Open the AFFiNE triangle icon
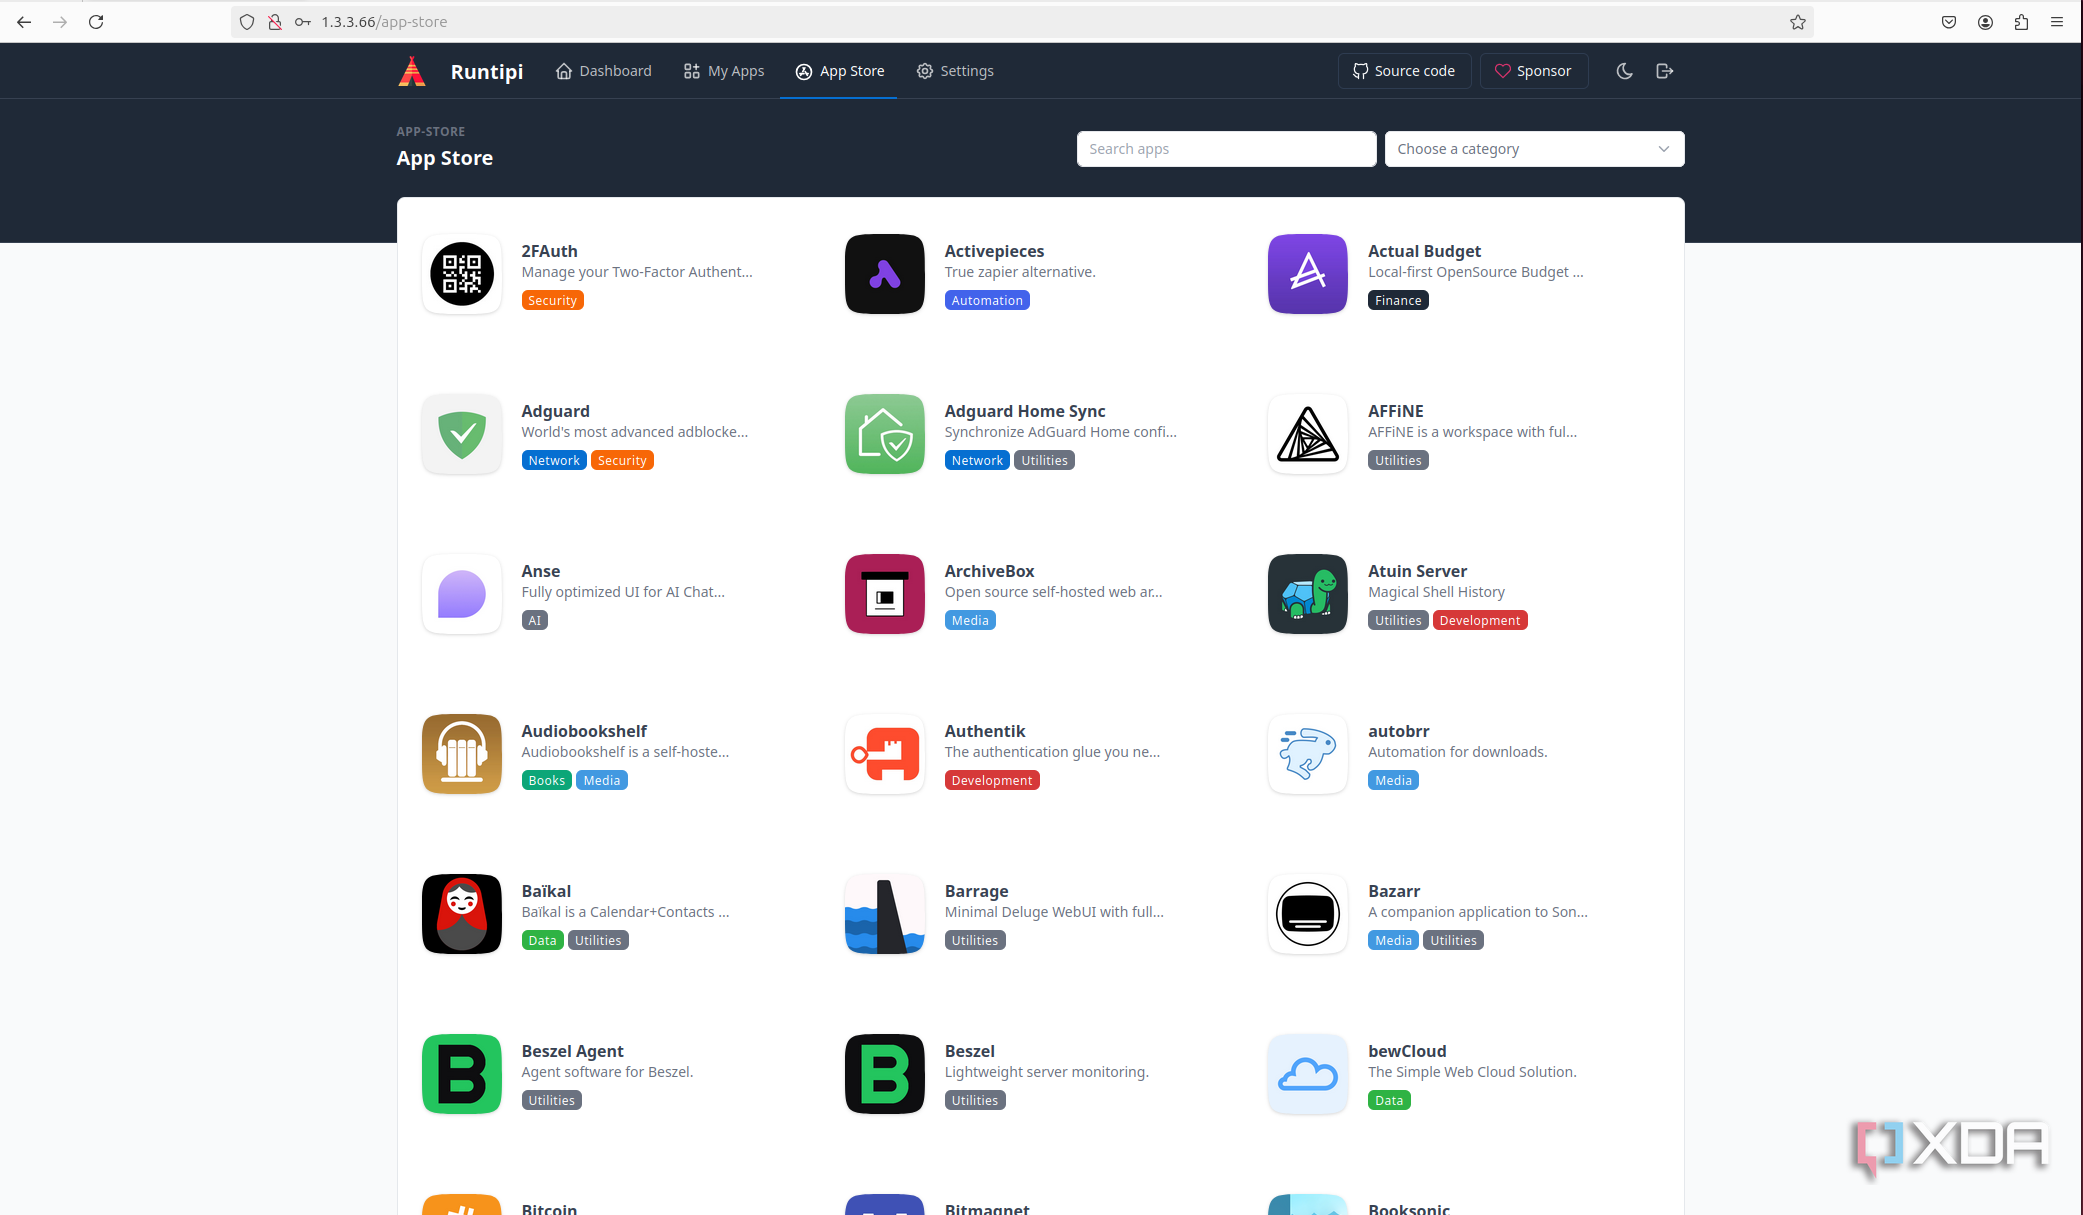Image resolution: width=2083 pixels, height=1215 pixels. coord(1307,434)
